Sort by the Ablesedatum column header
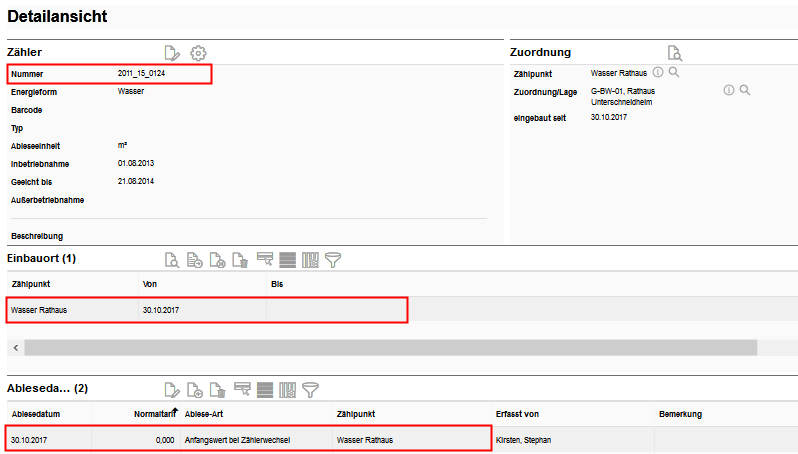The width and height of the screenshot is (798, 454). point(36,414)
